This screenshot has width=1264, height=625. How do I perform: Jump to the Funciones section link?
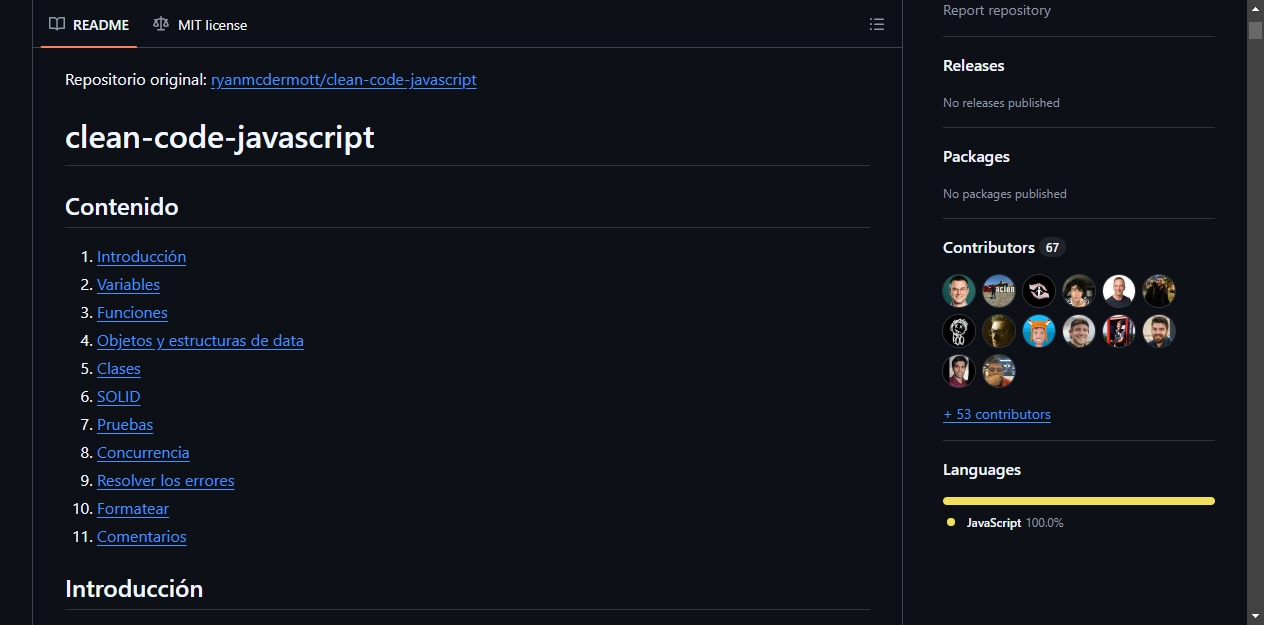132,312
